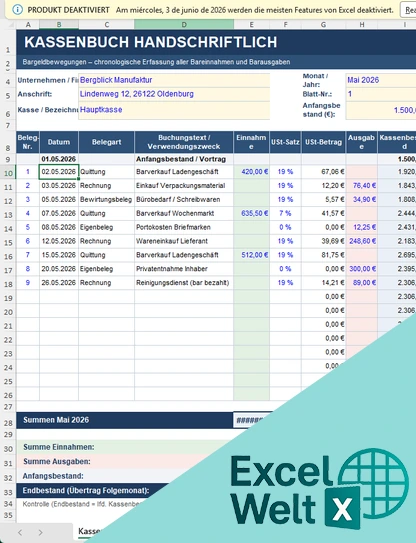Edit the address Lindenweg 12 field
This screenshot has height=543, width=416.
coord(174,94)
